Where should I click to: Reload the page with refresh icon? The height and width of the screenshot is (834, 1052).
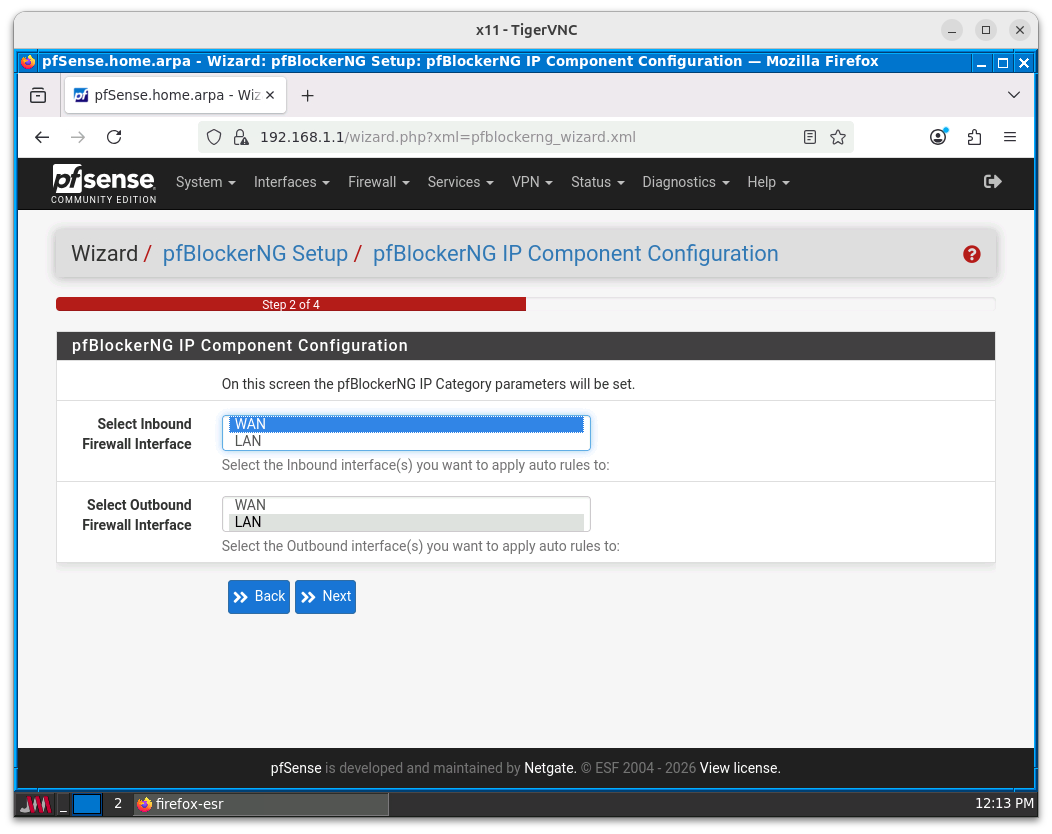[x=114, y=138]
